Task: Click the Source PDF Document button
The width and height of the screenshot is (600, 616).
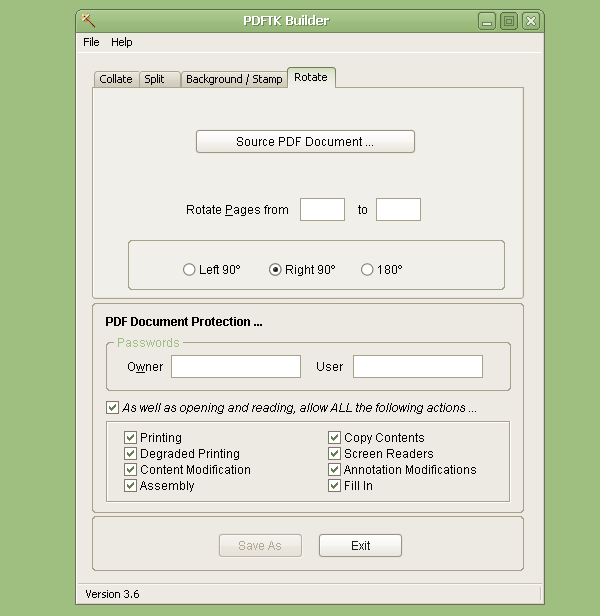Action: click(305, 141)
